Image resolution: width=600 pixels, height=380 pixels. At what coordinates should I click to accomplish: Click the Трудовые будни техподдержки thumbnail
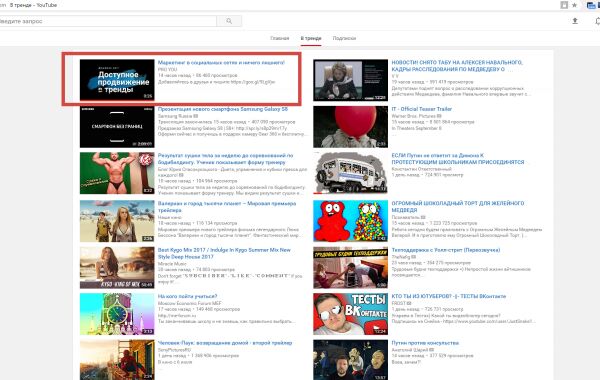coord(351,267)
